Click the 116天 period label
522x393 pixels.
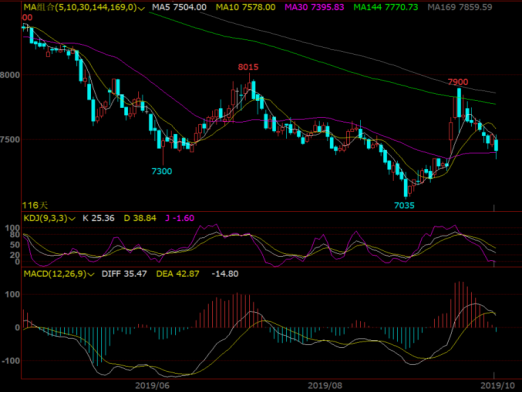(x=35, y=205)
